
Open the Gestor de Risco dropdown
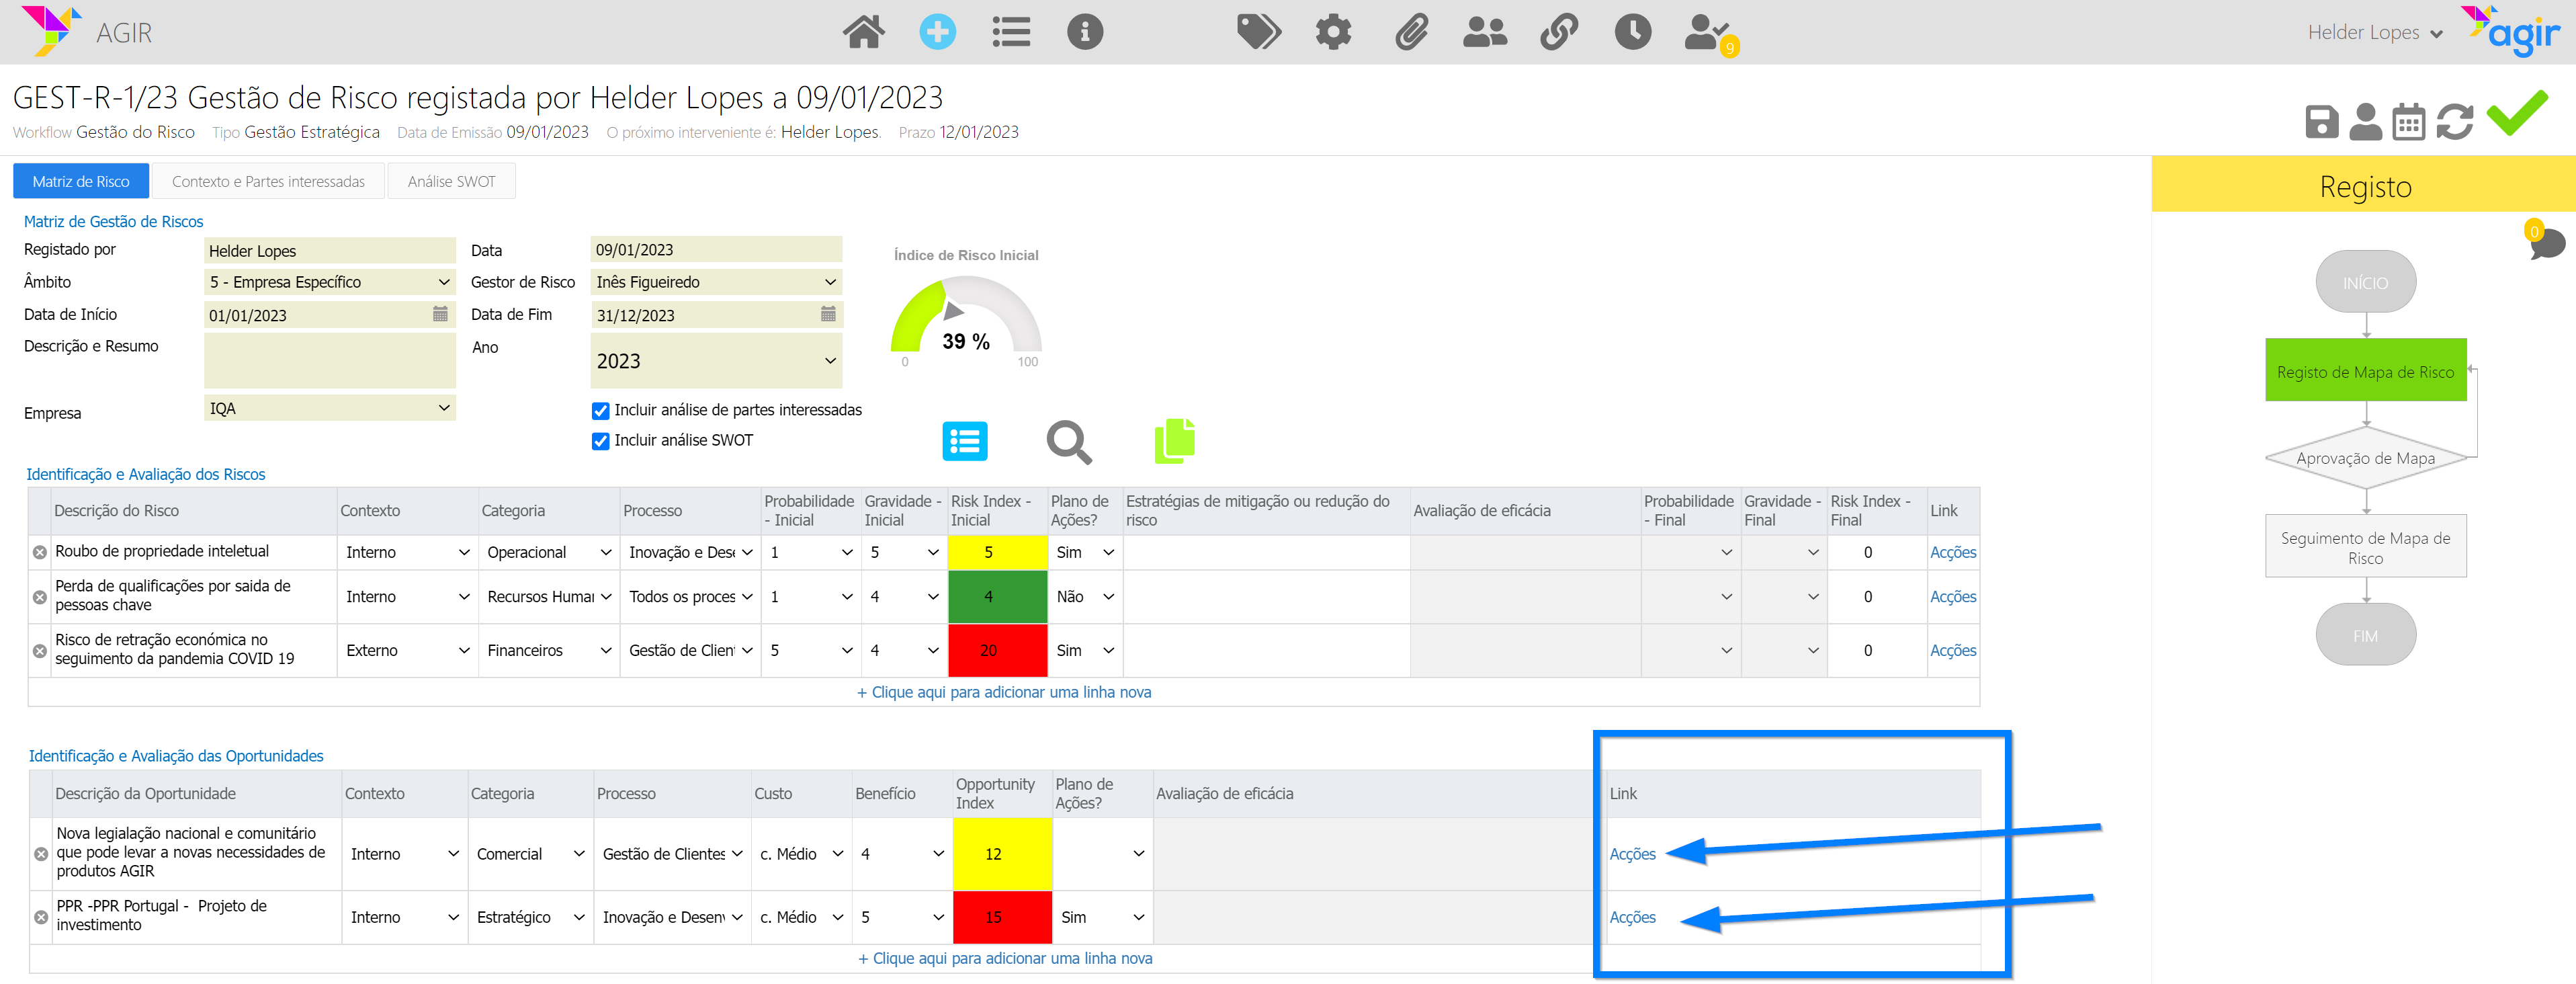click(x=716, y=282)
